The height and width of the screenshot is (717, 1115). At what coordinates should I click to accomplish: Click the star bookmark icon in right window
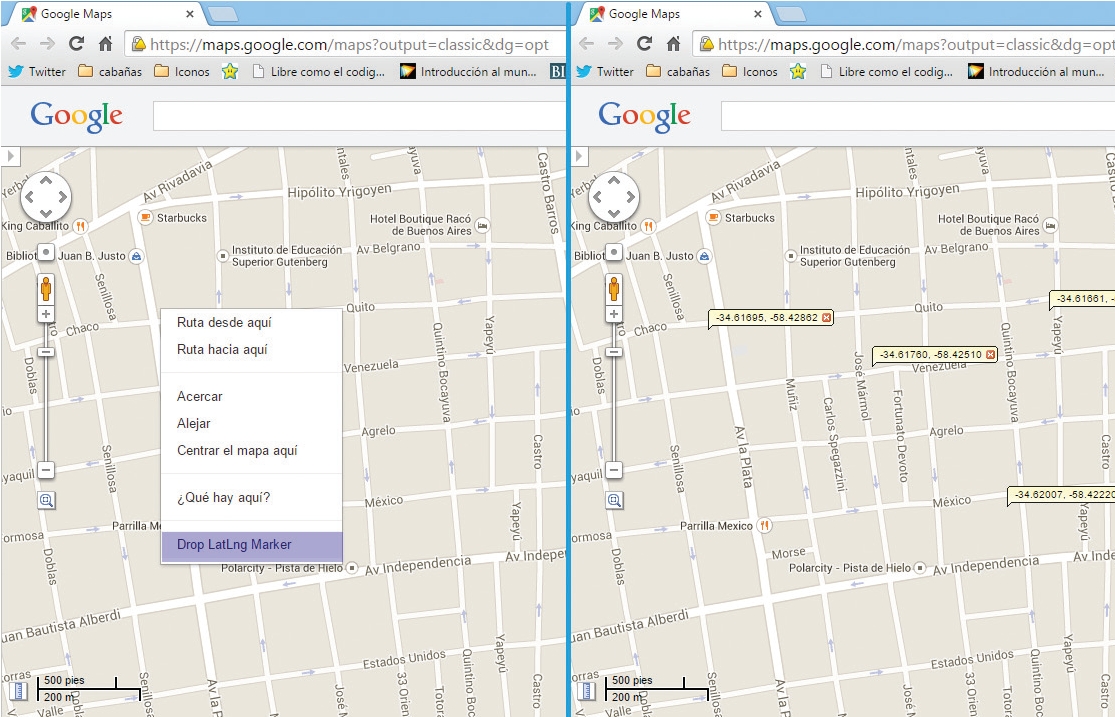click(x=798, y=71)
